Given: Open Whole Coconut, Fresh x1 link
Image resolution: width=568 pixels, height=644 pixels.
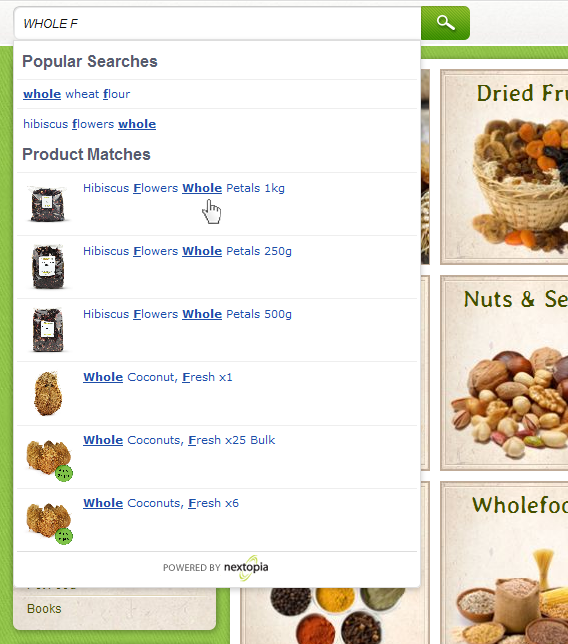Looking at the screenshot, I should tap(158, 377).
